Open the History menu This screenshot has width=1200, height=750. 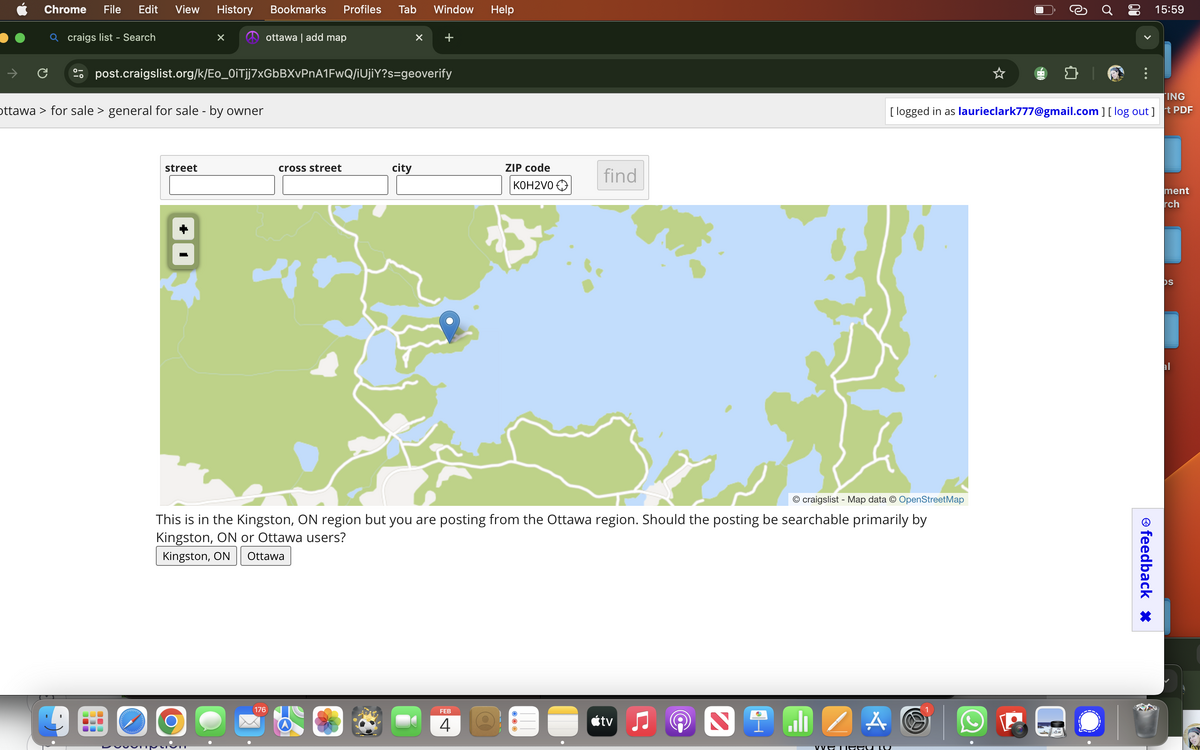235,10
